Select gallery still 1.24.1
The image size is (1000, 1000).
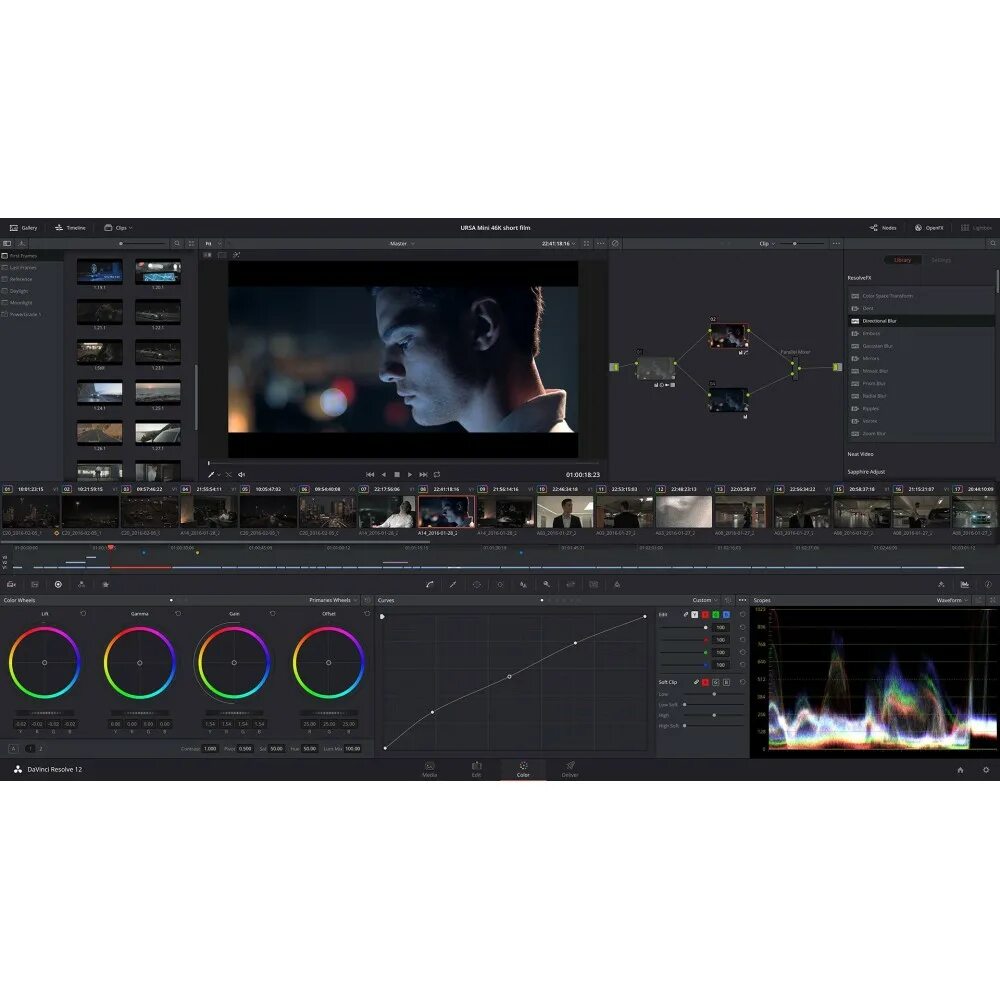click(x=99, y=393)
